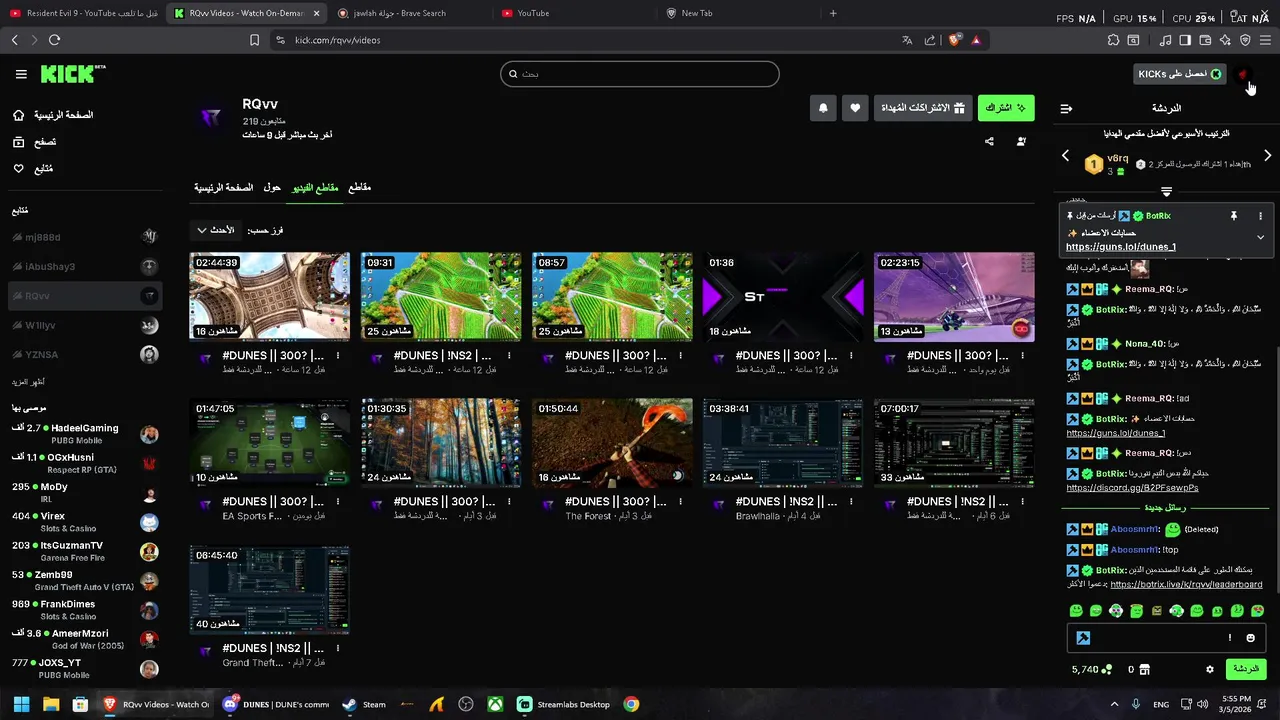Click the exclamation commands icon in chat input
This screenshot has height=720, width=1280.
1230,638
